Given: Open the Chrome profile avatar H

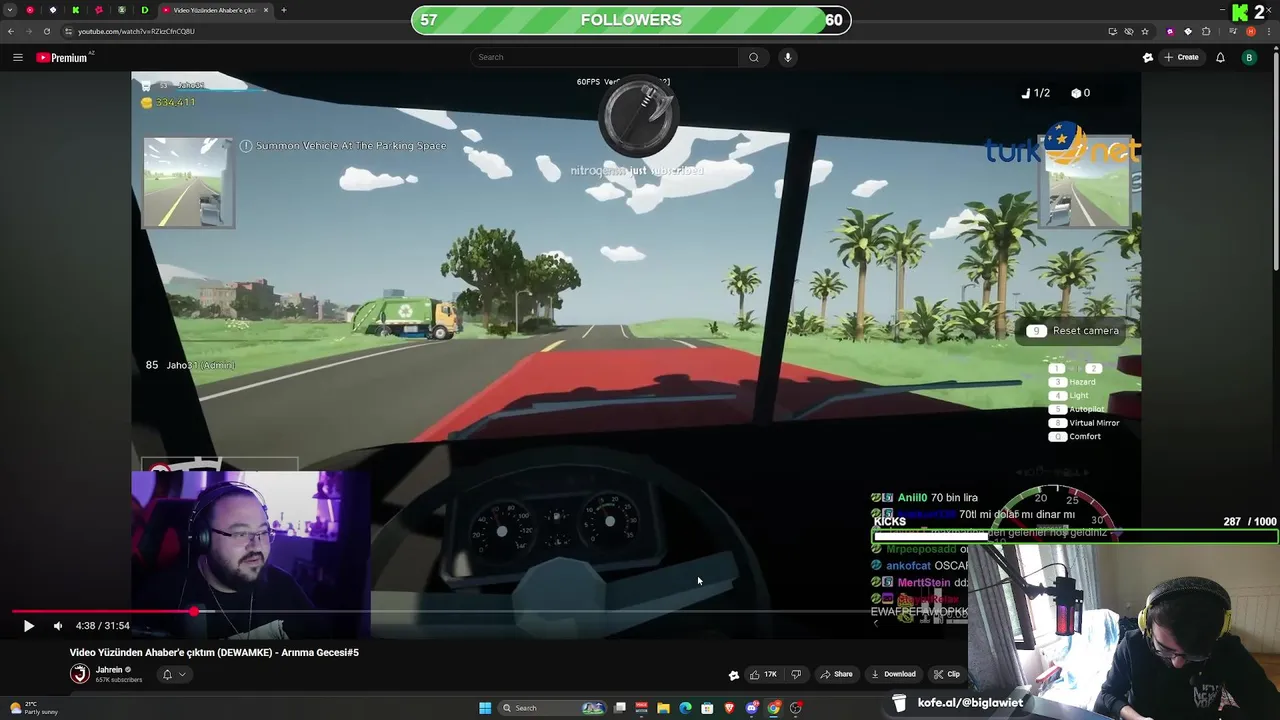Looking at the screenshot, I should tap(1251, 31).
